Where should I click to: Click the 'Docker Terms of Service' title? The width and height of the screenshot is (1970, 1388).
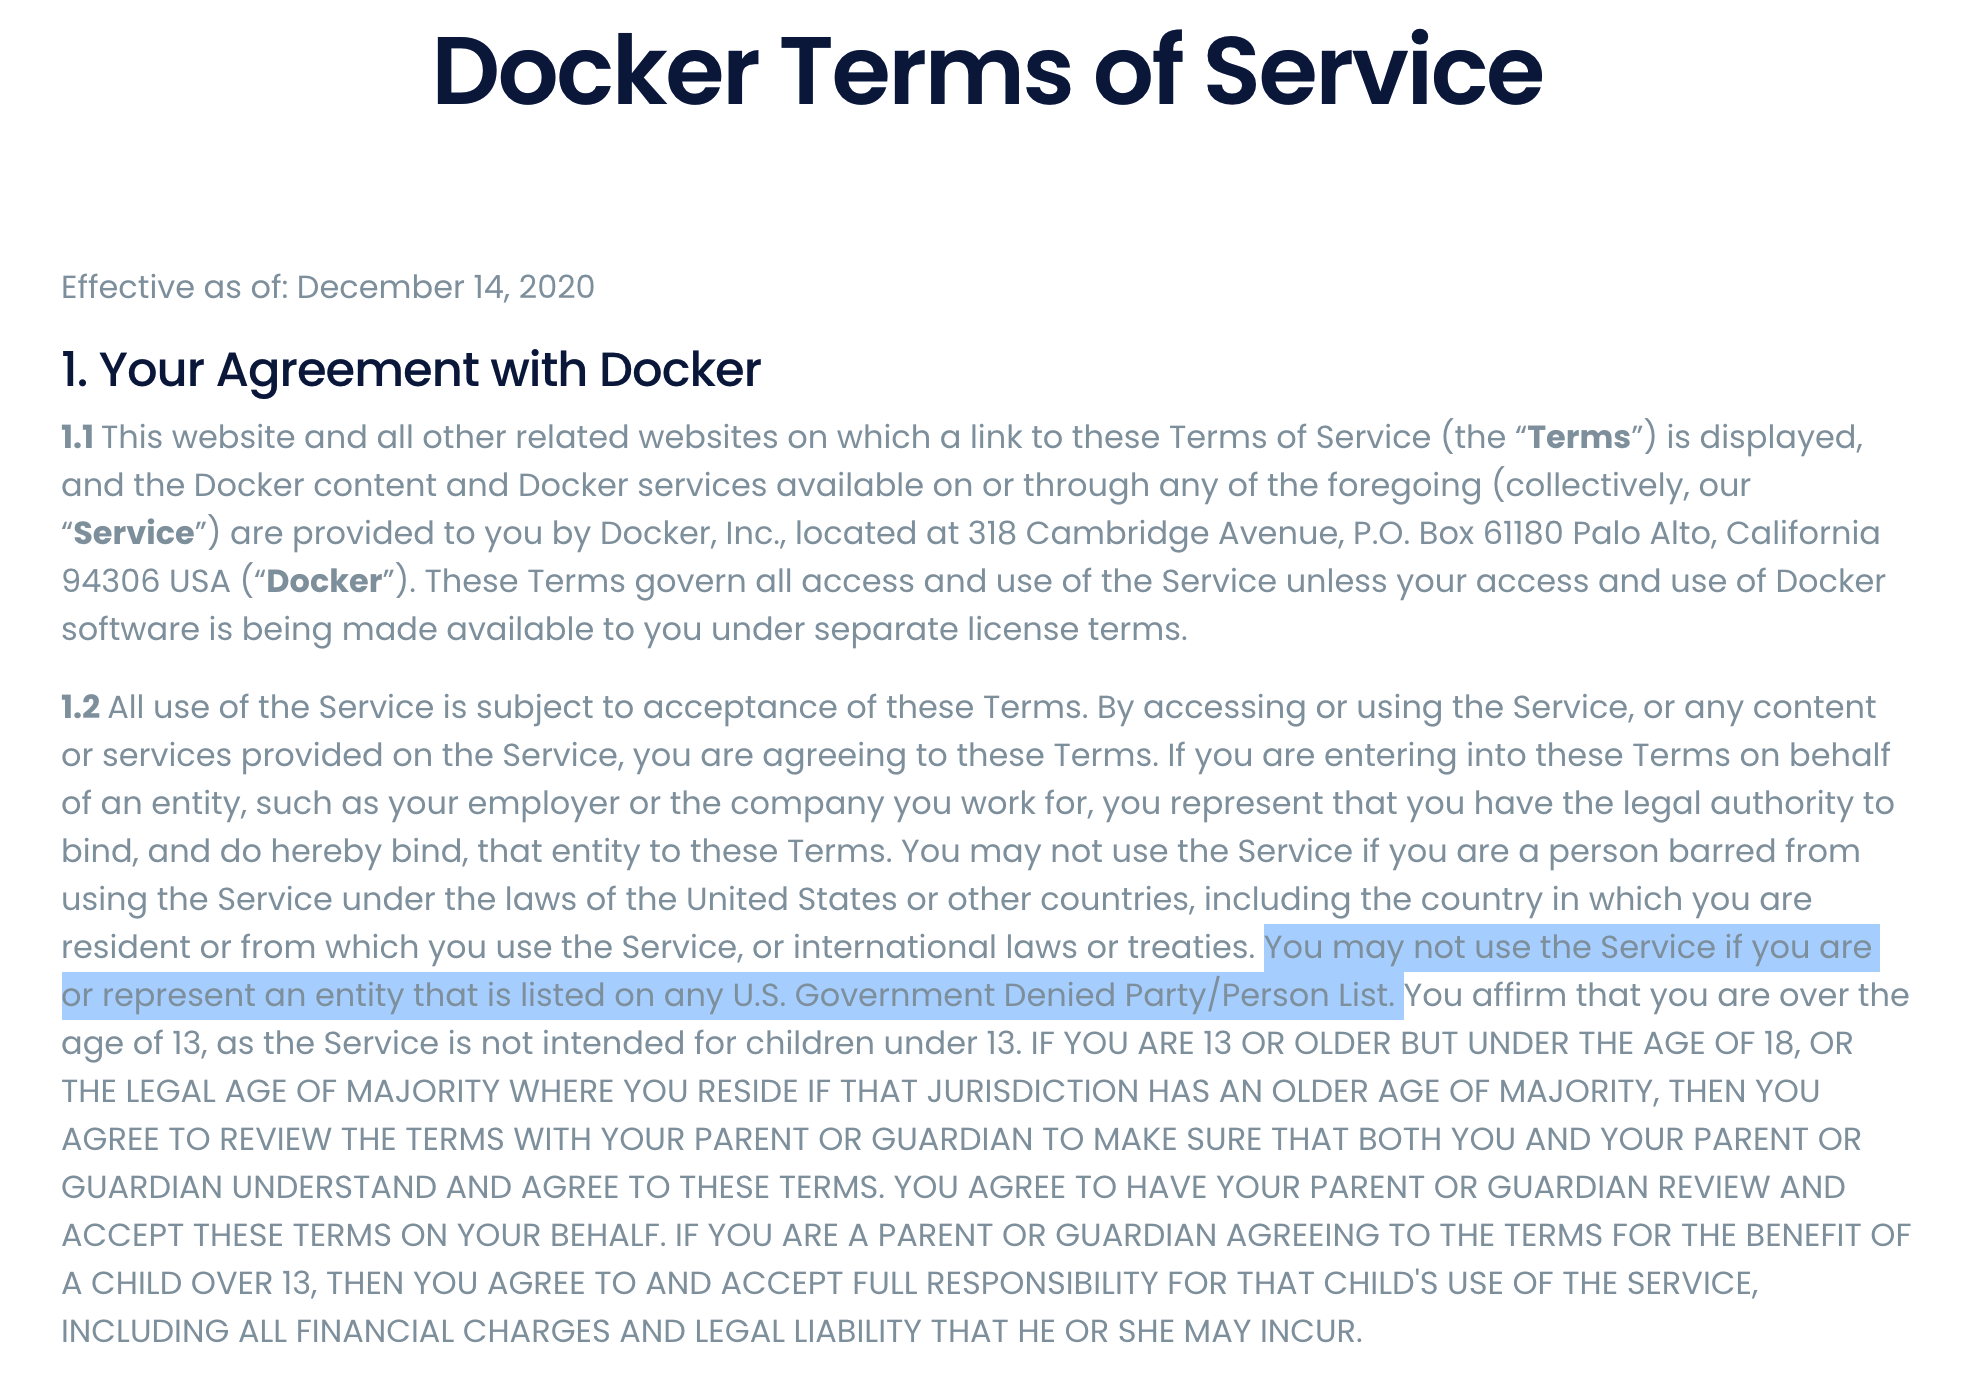point(987,70)
